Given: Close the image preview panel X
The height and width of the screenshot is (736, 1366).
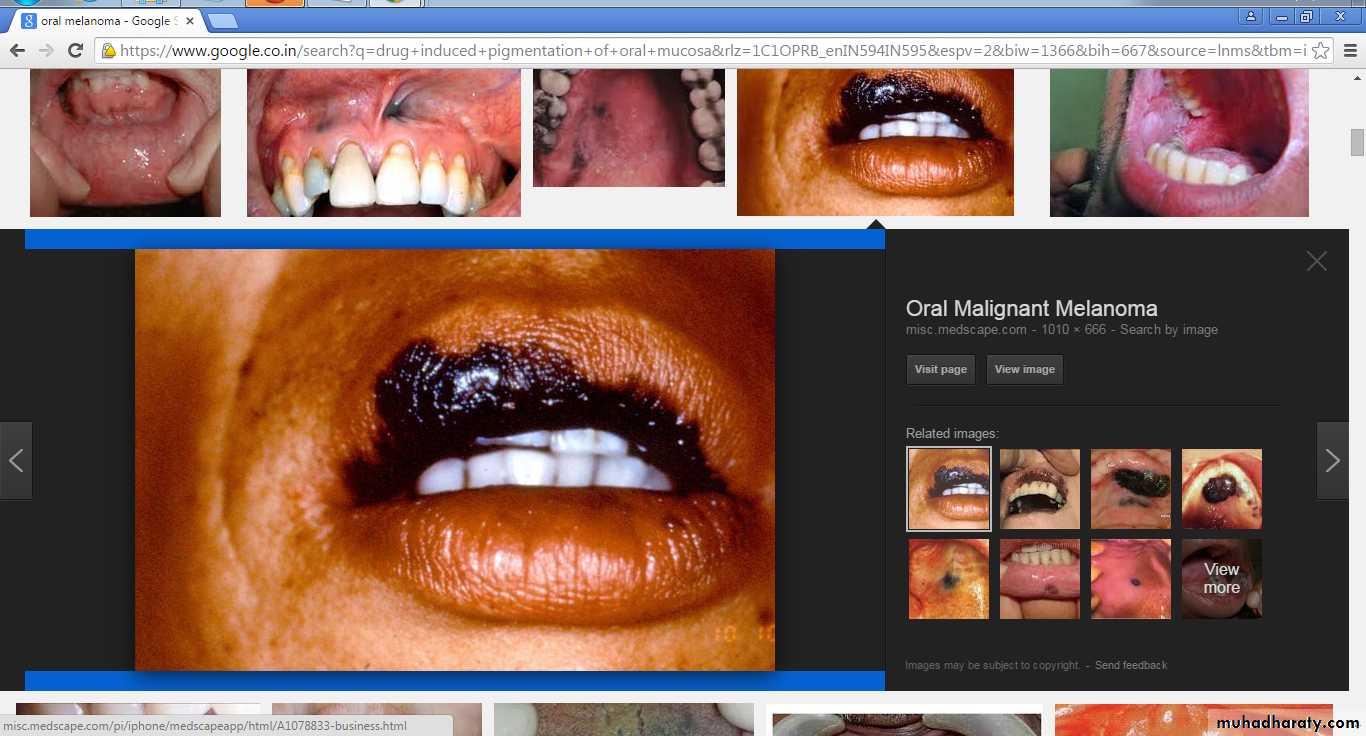Looking at the screenshot, I should [1316, 261].
